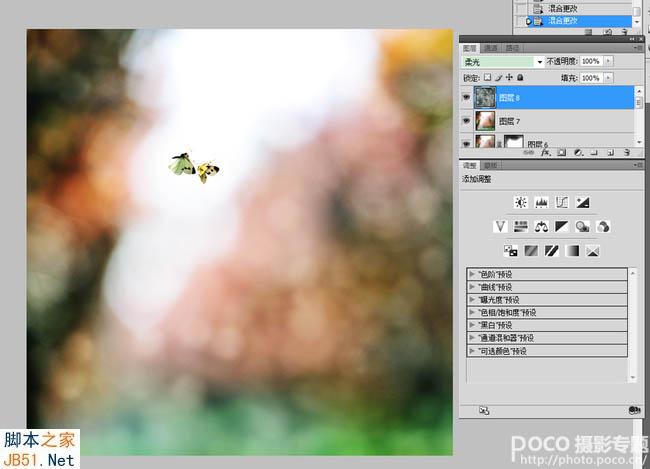Toggle lock position icon
The image size is (650, 469).
point(509,78)
